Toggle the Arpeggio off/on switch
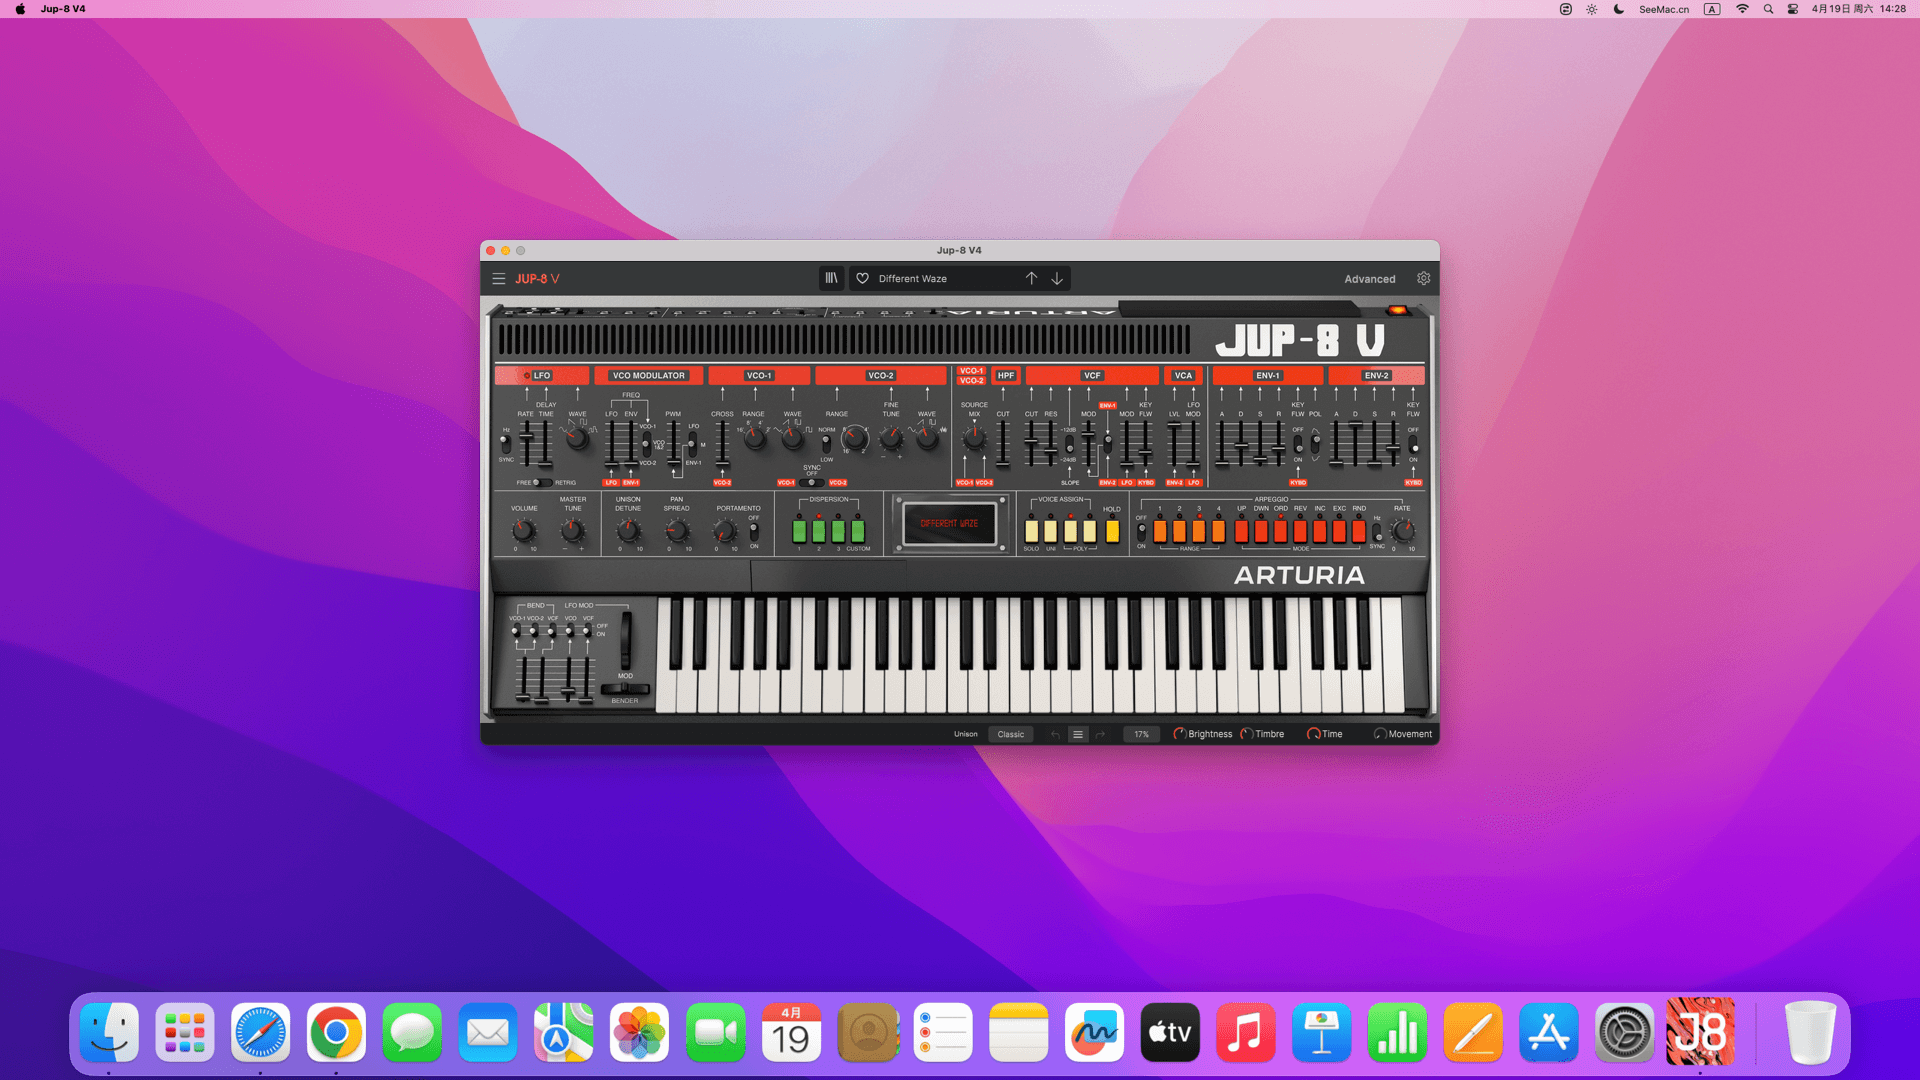 (x=1141, y=531)
